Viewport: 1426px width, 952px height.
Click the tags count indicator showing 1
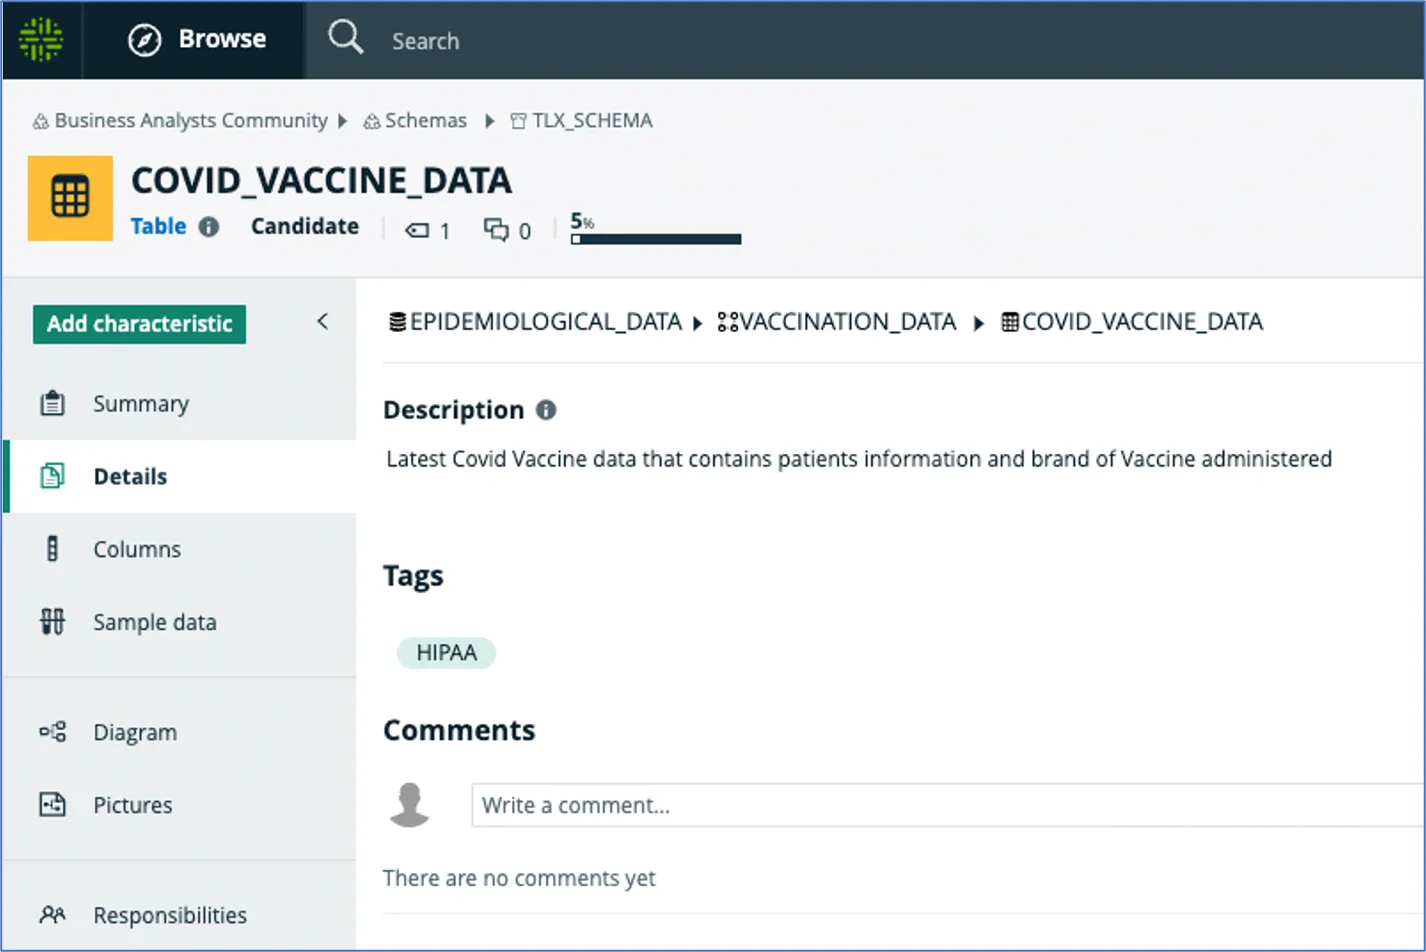[427, 230]
